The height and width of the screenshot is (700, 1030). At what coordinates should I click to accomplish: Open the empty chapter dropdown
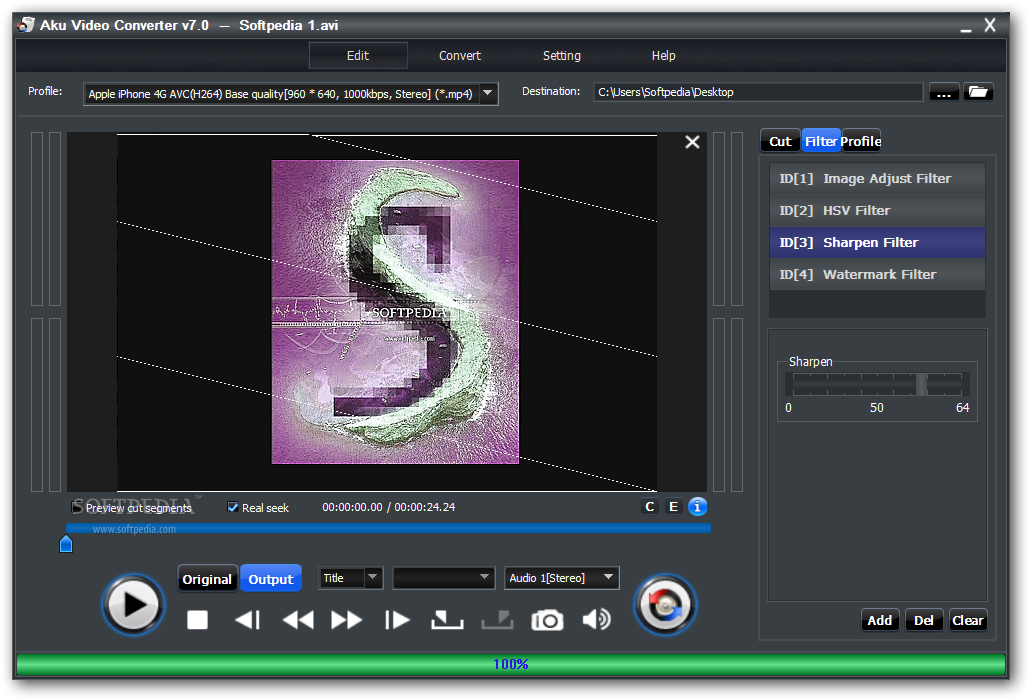pyautogui.click(x=443, y=578)
